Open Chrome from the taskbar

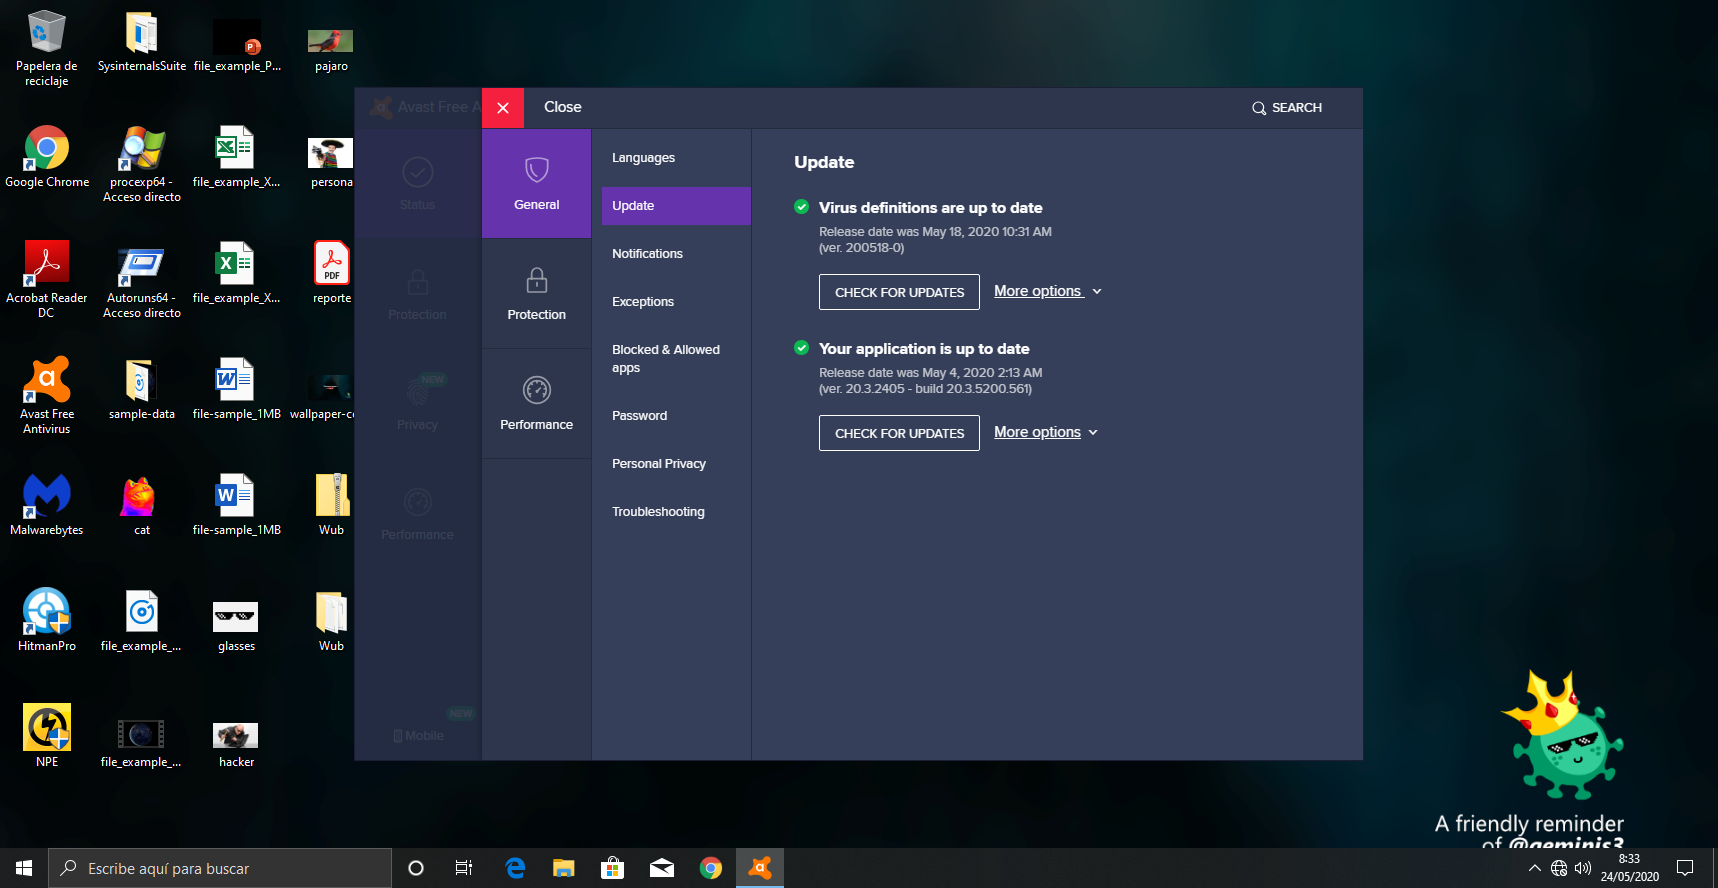[x=711, y=868]
